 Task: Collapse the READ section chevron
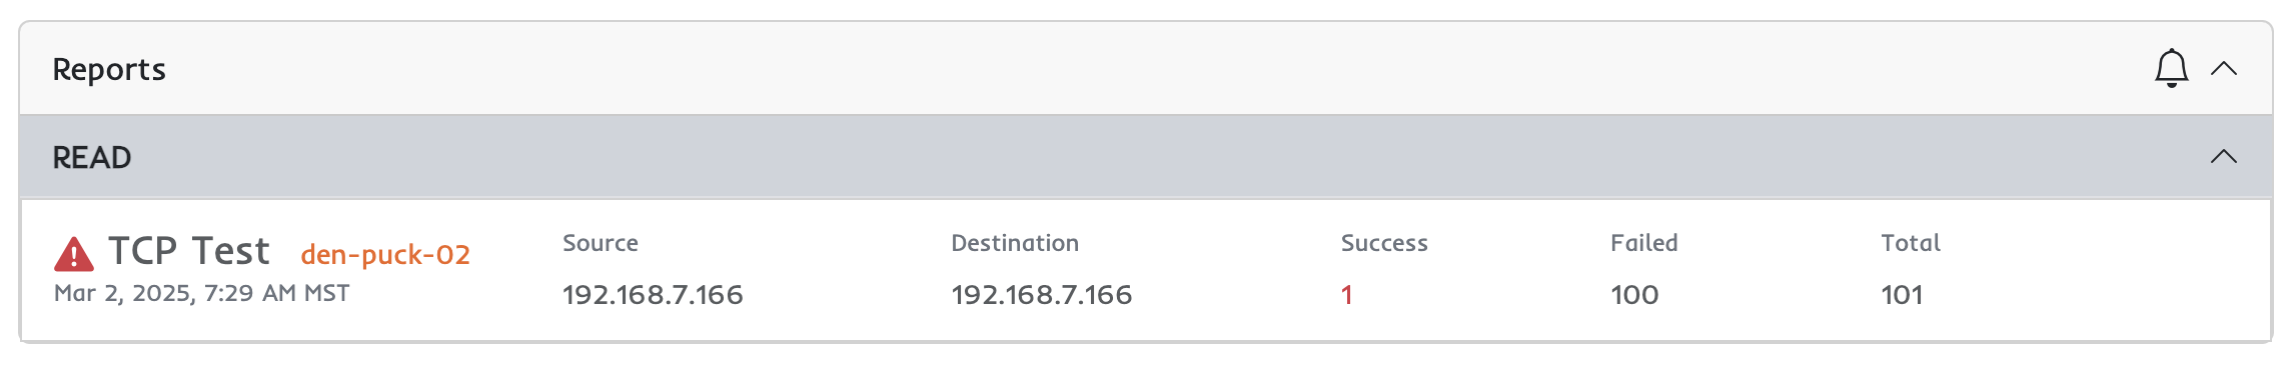(x=2223, y=156)
